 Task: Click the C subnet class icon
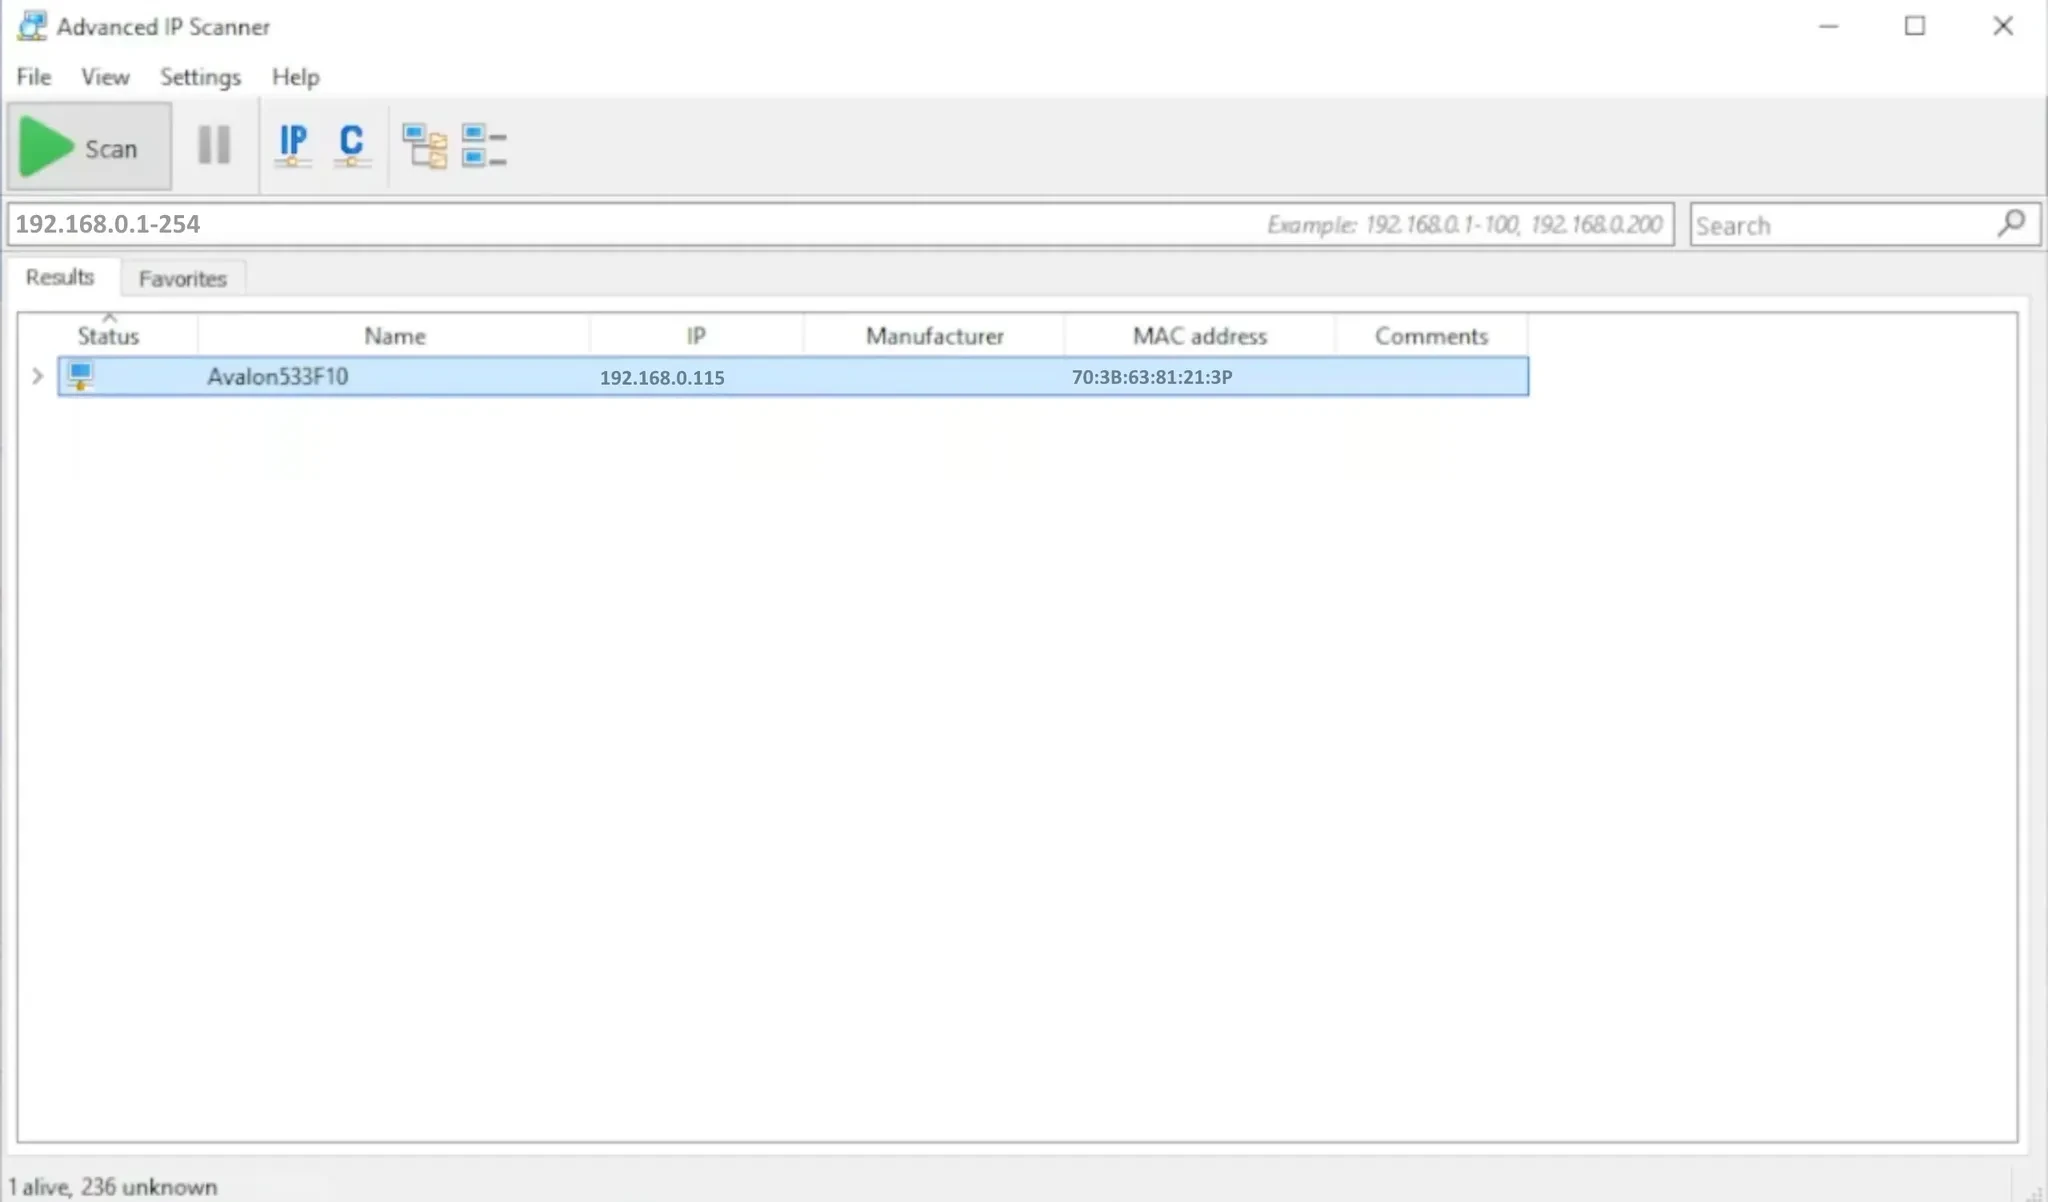[x=351, y=146]
